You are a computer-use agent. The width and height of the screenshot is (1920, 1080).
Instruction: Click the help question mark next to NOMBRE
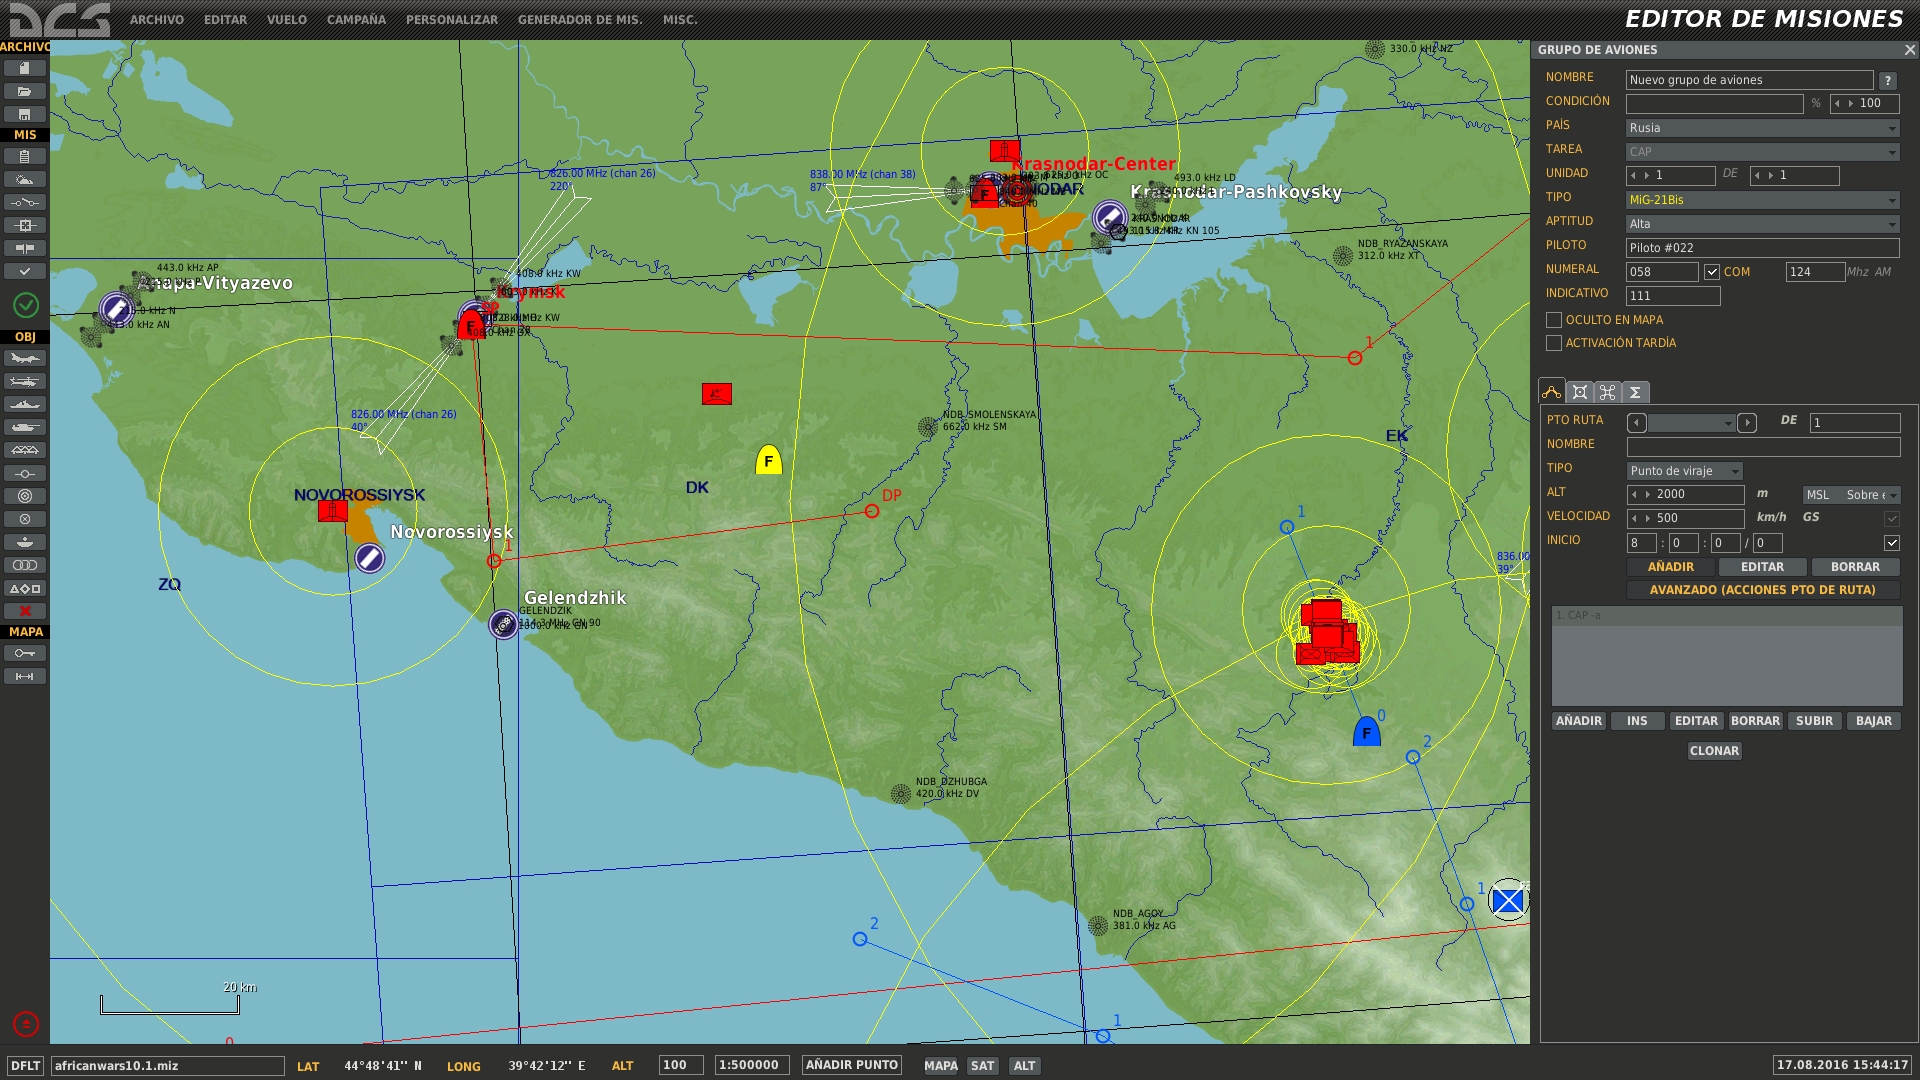coord(1887,81)
